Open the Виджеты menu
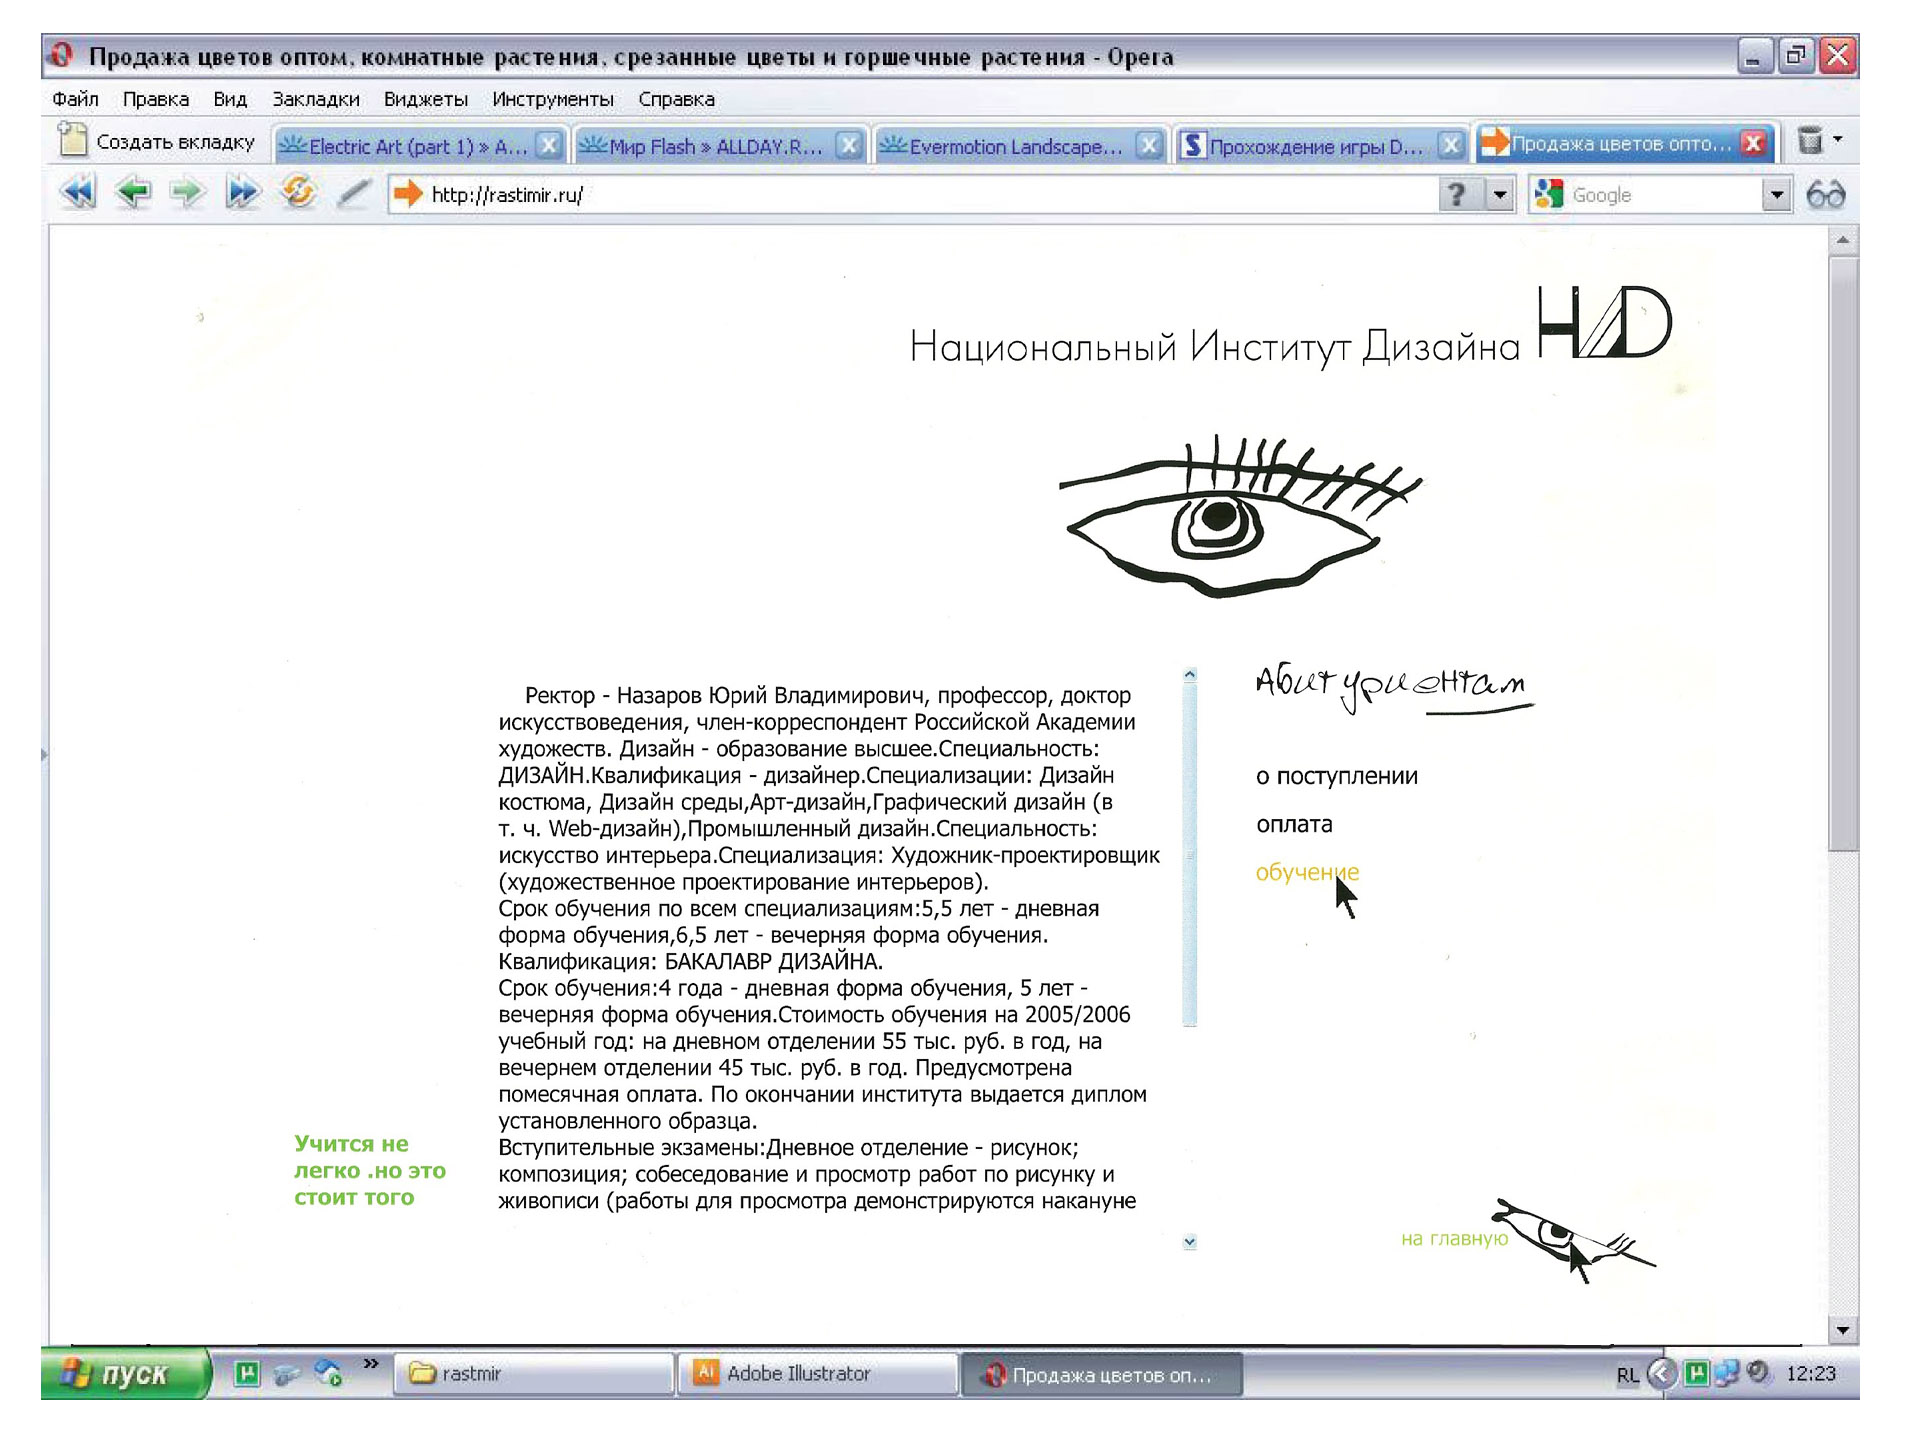Image resolution: width=1905 pixels, height=1433 pixels. point(426,99)
